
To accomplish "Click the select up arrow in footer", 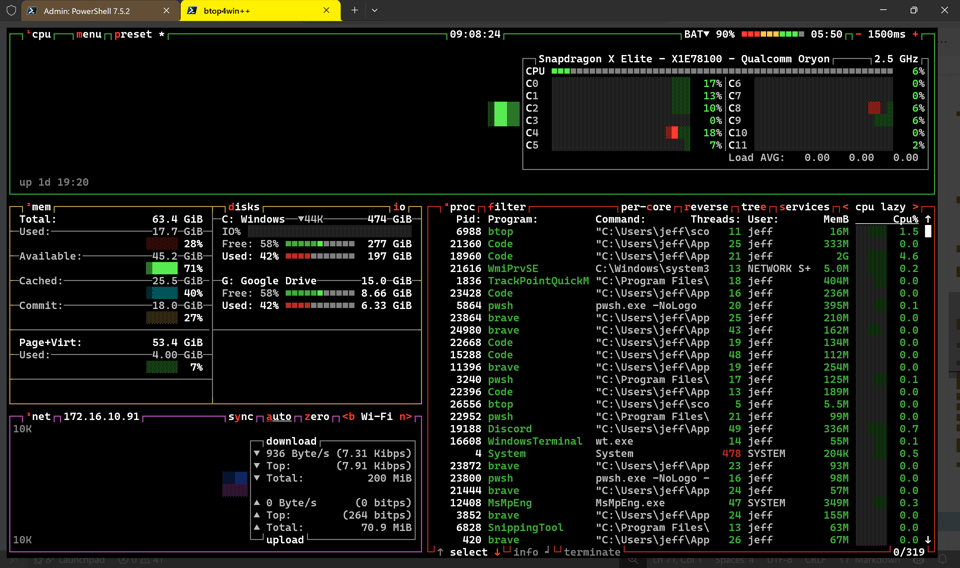I will coord(440,552).
